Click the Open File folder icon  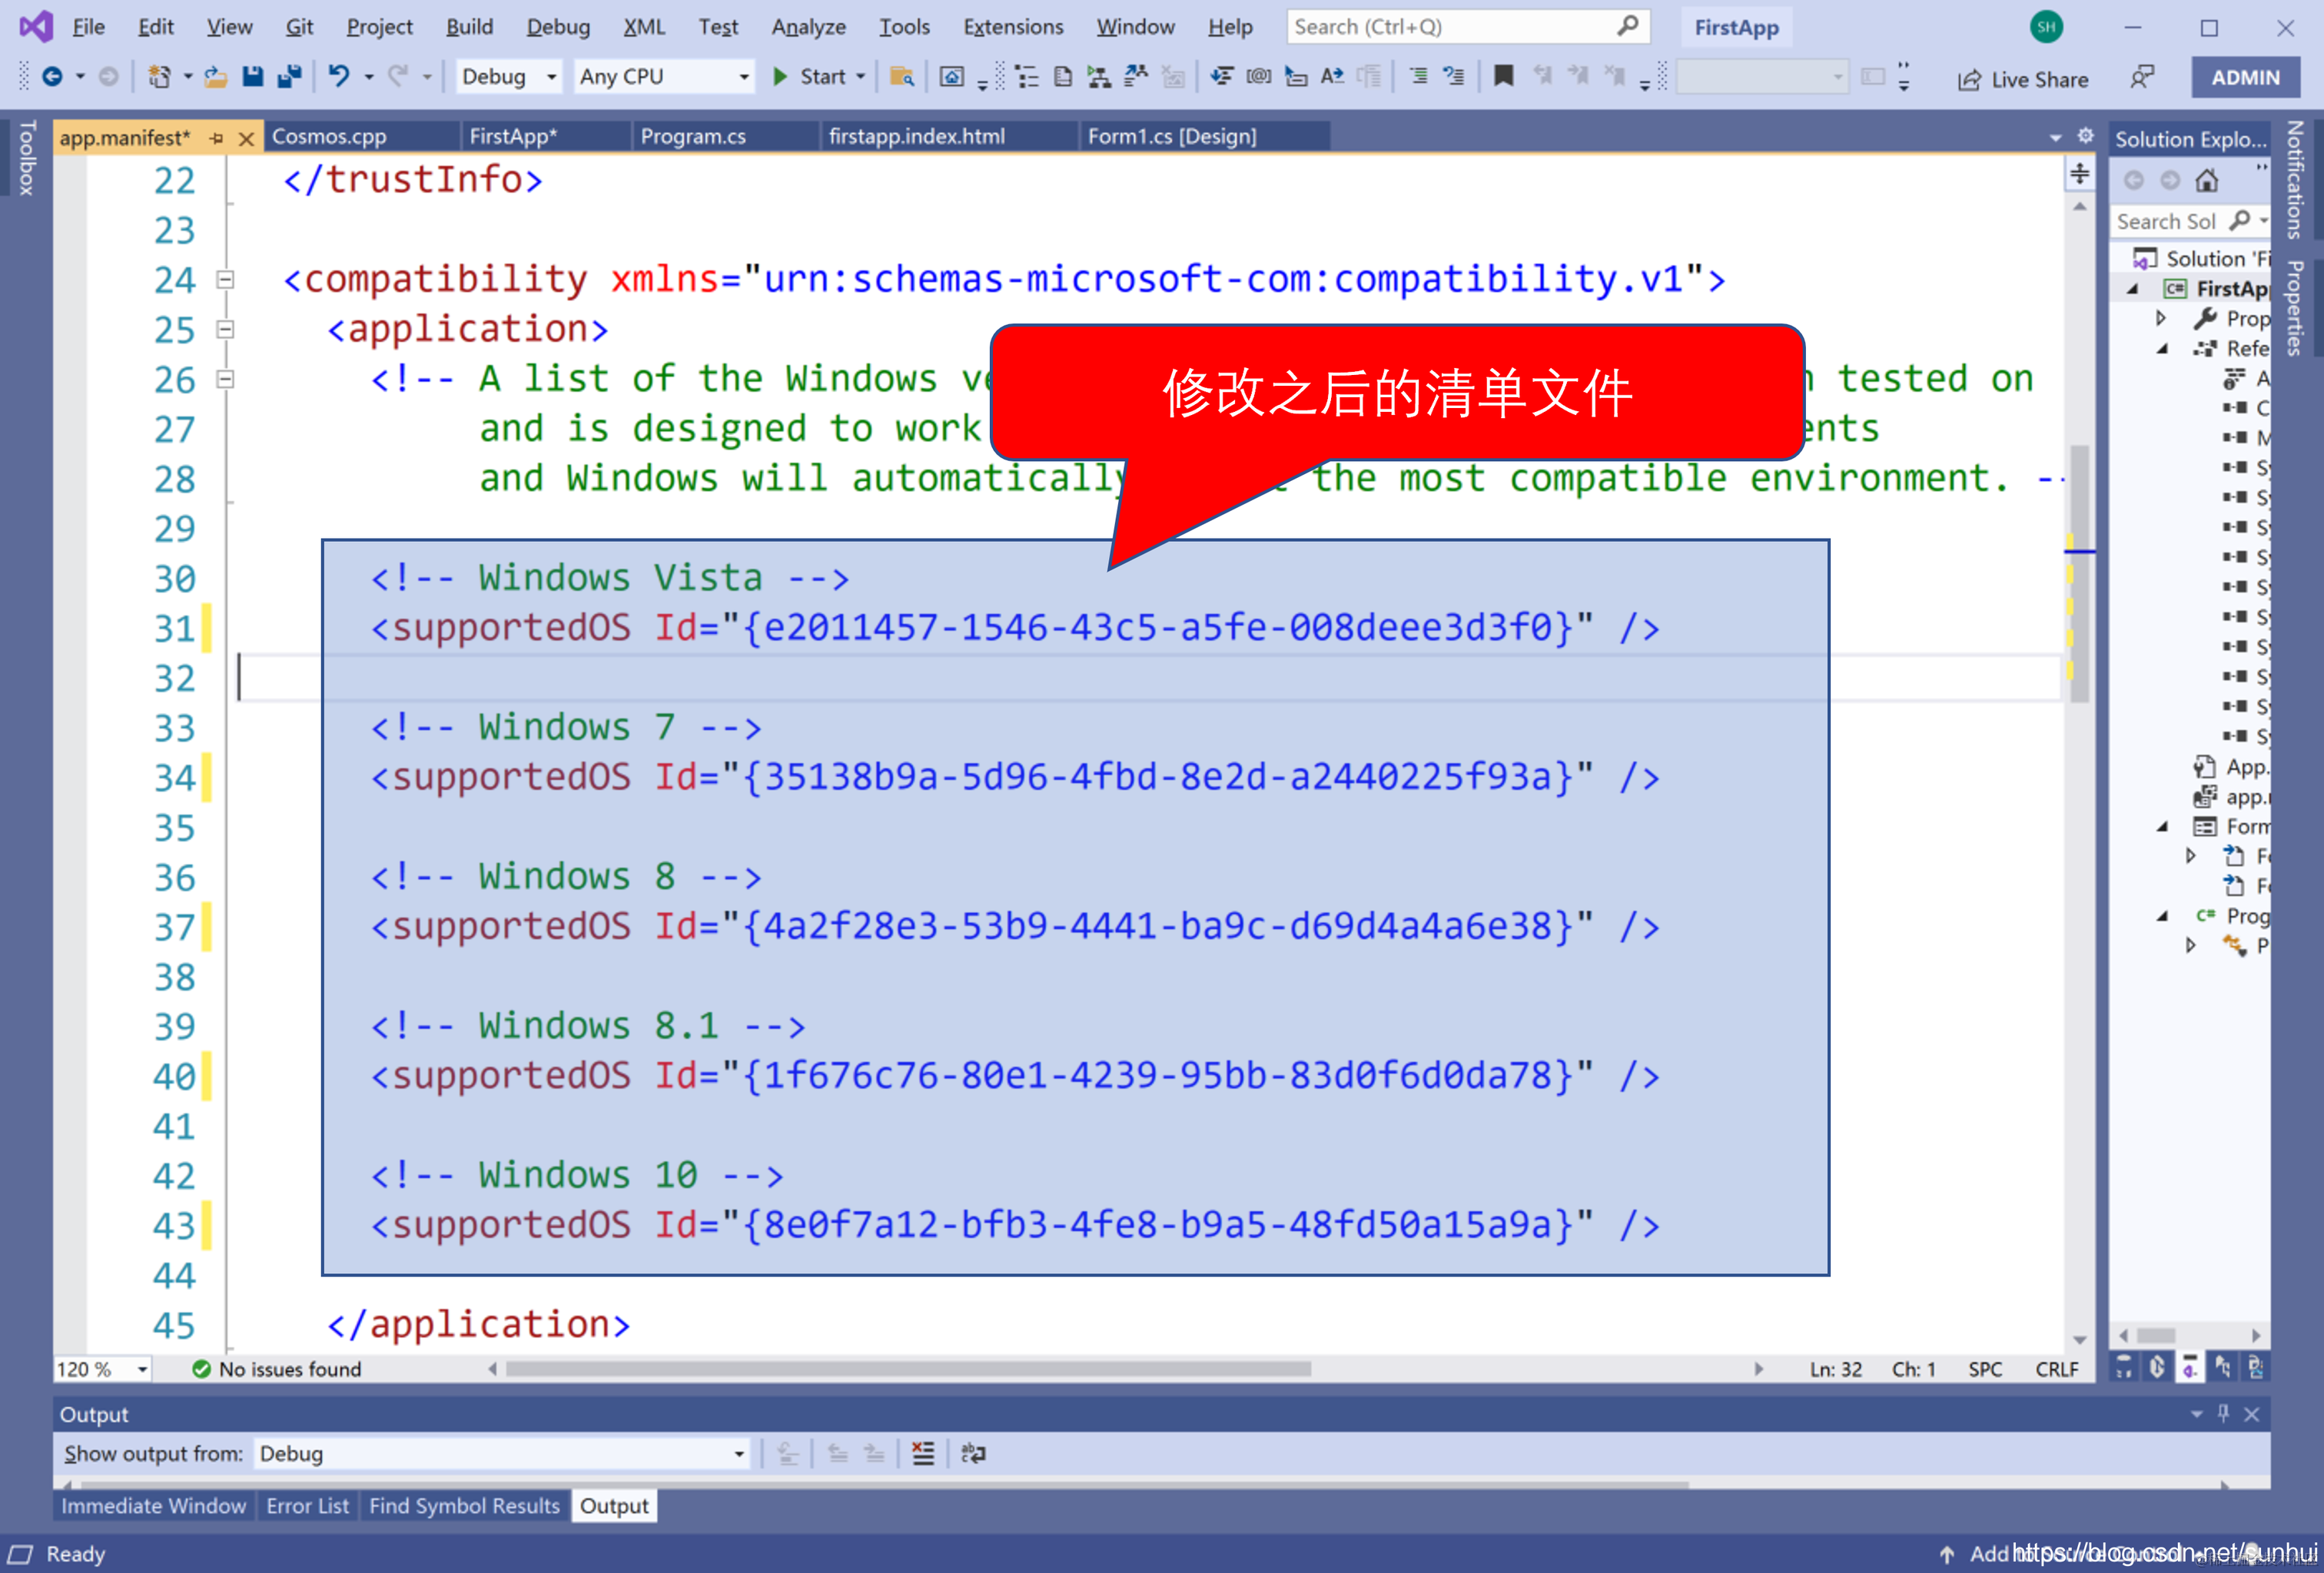click(215, 76)
